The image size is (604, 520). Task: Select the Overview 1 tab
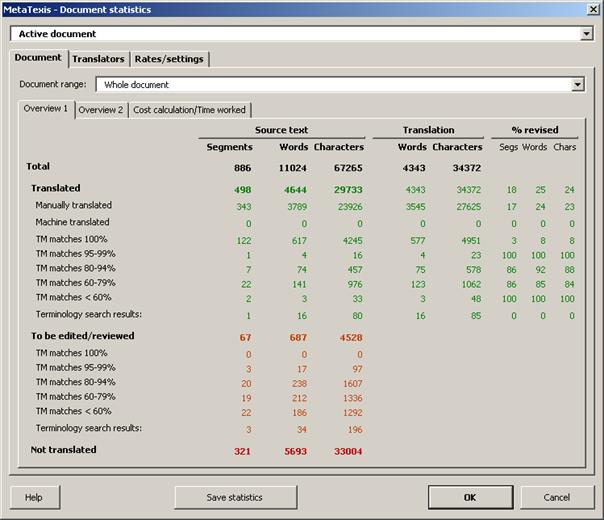pos(45,109)
